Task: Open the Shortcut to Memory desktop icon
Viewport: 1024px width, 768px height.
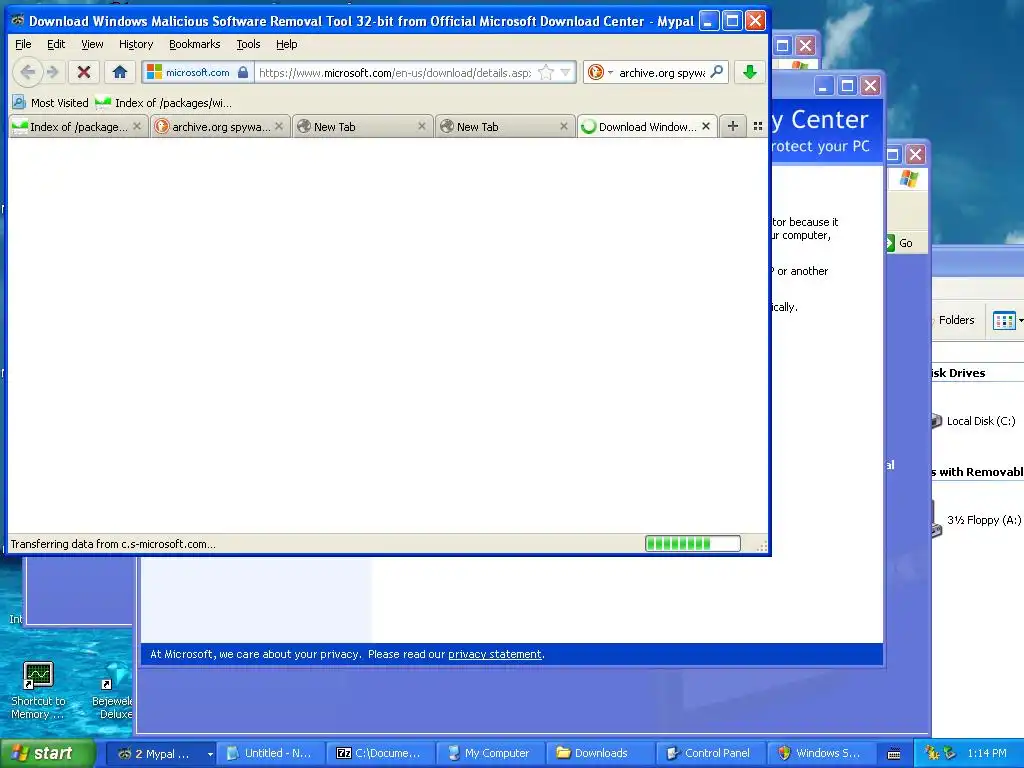Action: tap(38, 690)
